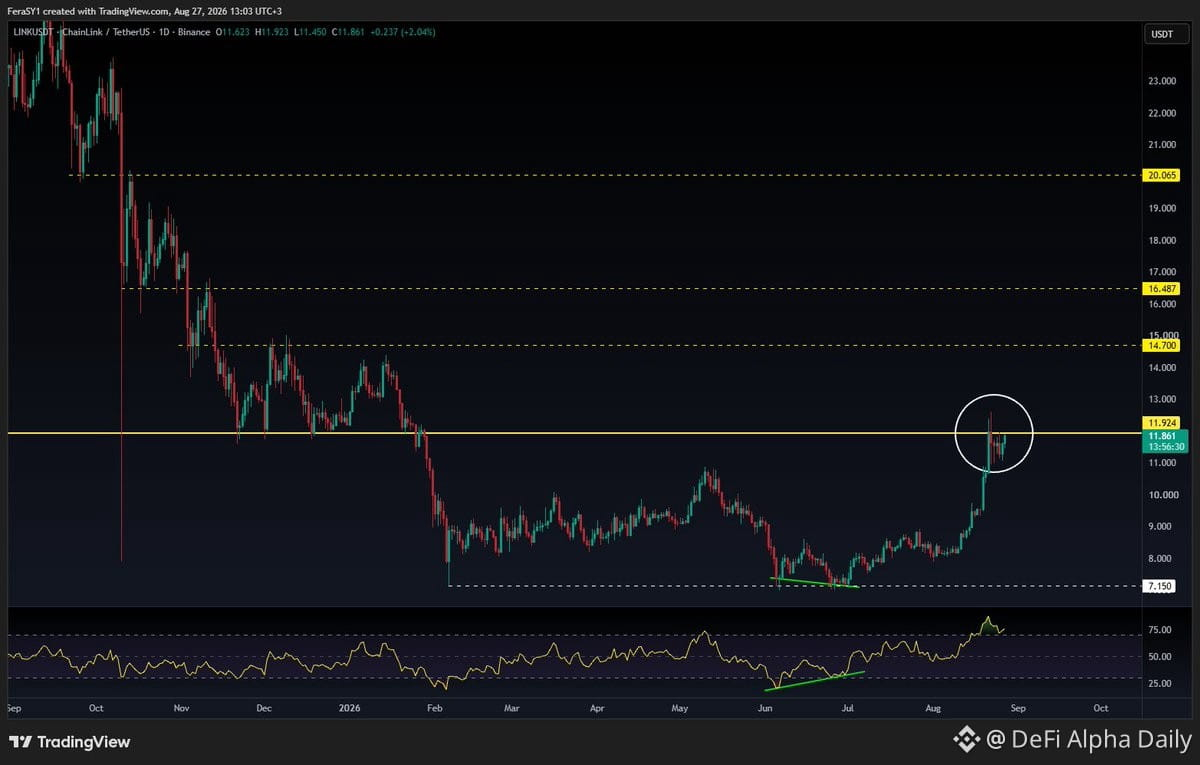Click the O11.623 open value
The height and width of the screenshot is (765, 1200).
(233, 32)
